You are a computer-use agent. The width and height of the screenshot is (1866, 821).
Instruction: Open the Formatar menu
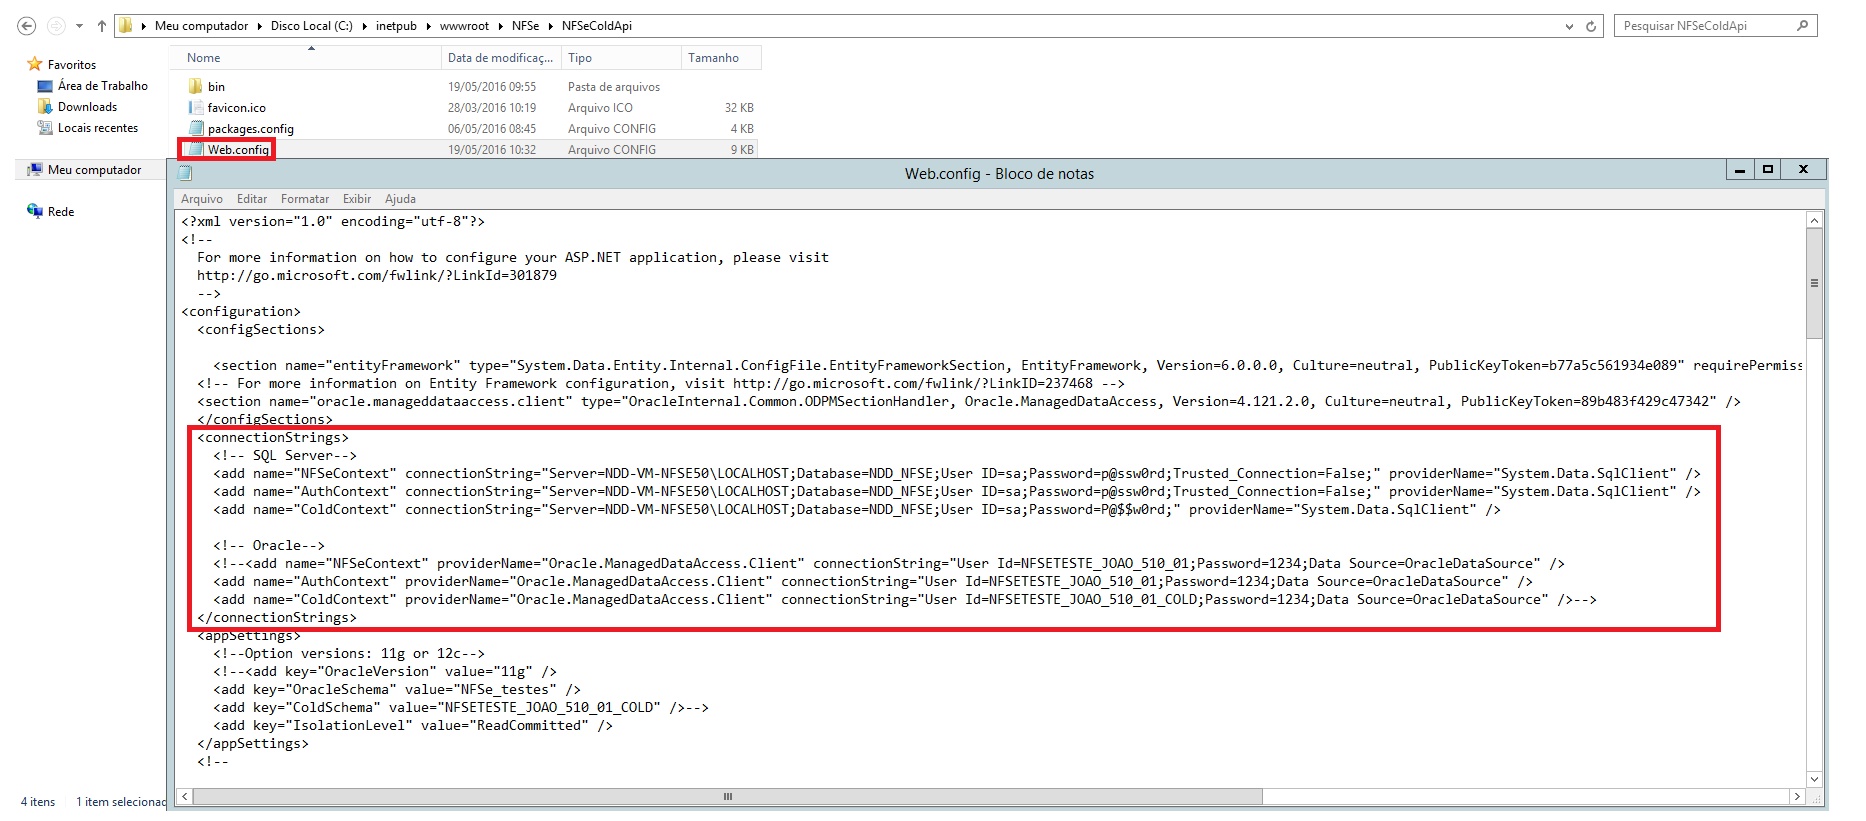tap(305, 199)
